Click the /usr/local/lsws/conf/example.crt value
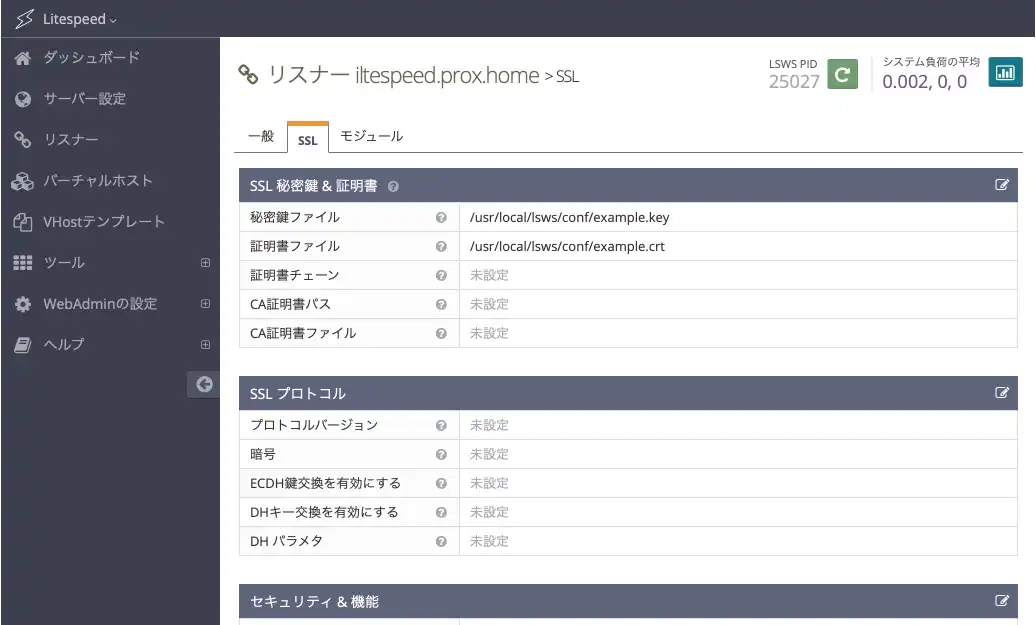Viewport: 1036px width, 625px height. (x=567, y=246)
